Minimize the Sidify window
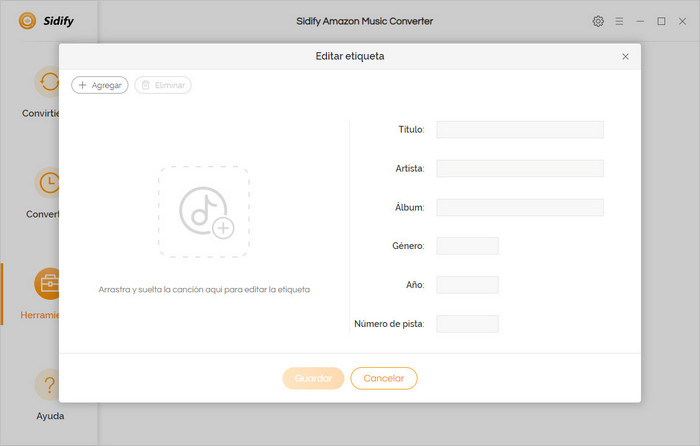The width and height of the screenshot is (700, 446). 640,21
